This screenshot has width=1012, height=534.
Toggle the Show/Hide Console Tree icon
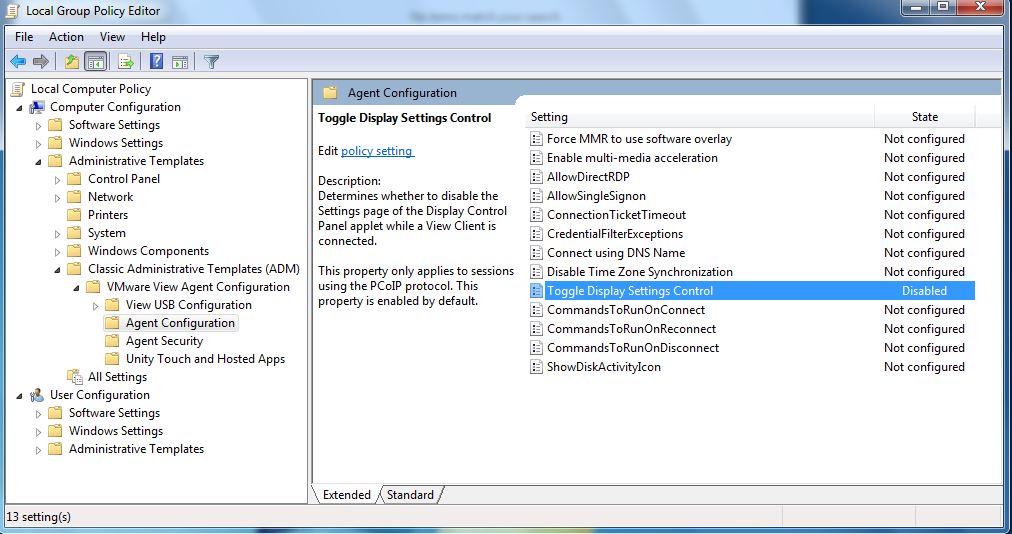96,62
